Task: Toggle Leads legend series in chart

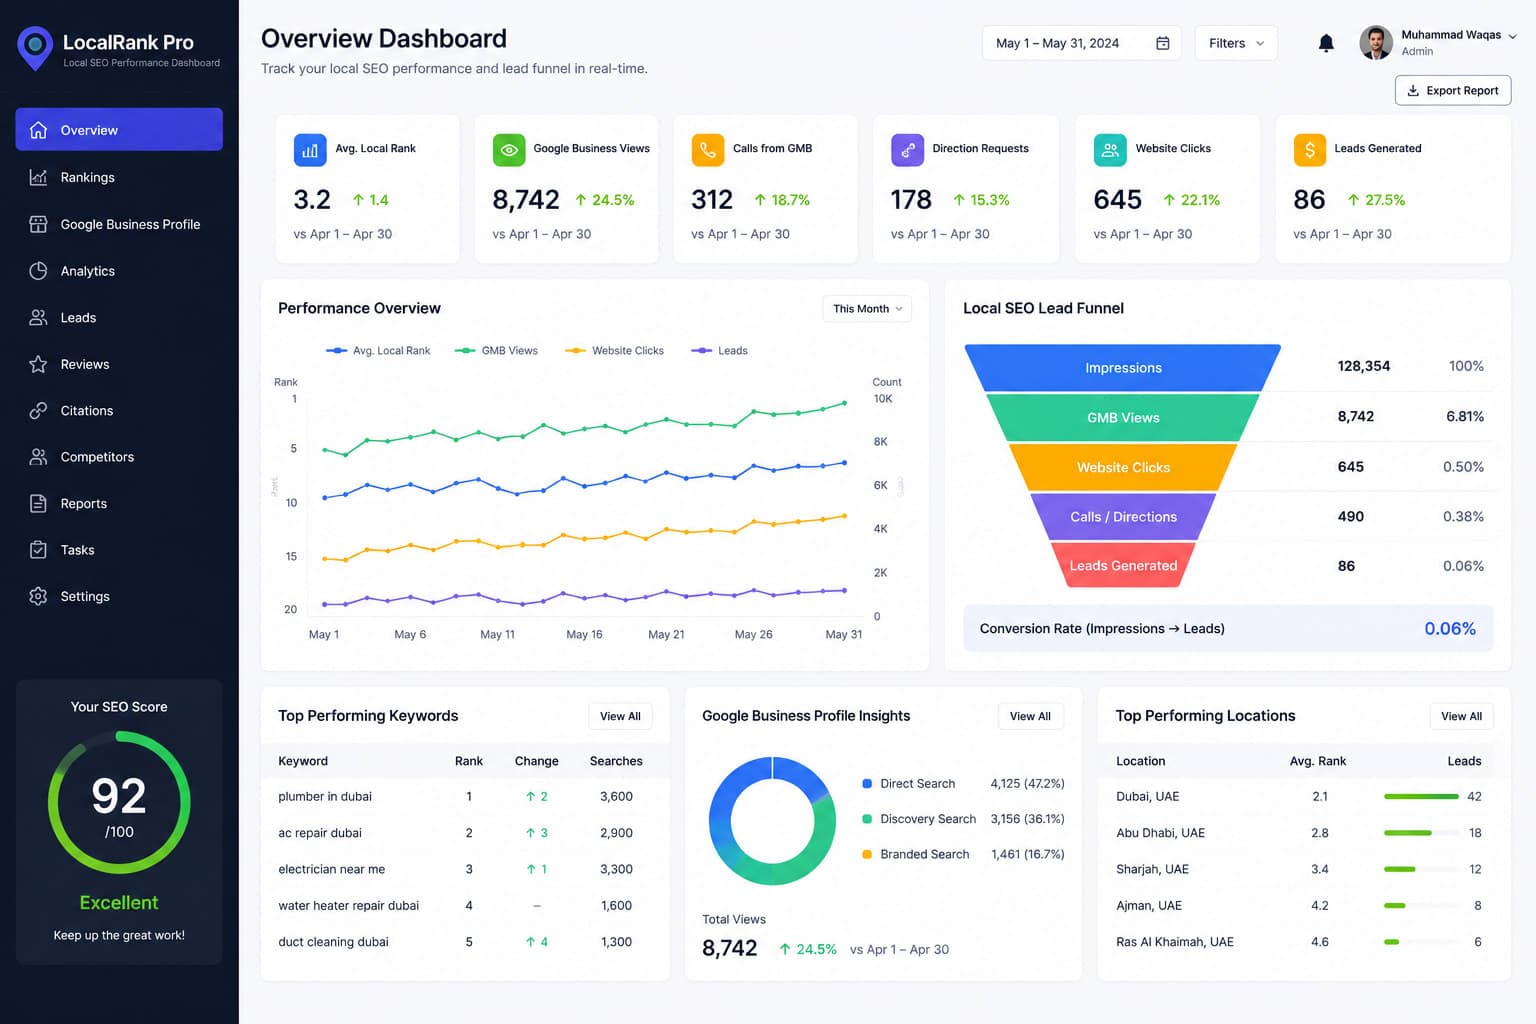Action: 719,351
